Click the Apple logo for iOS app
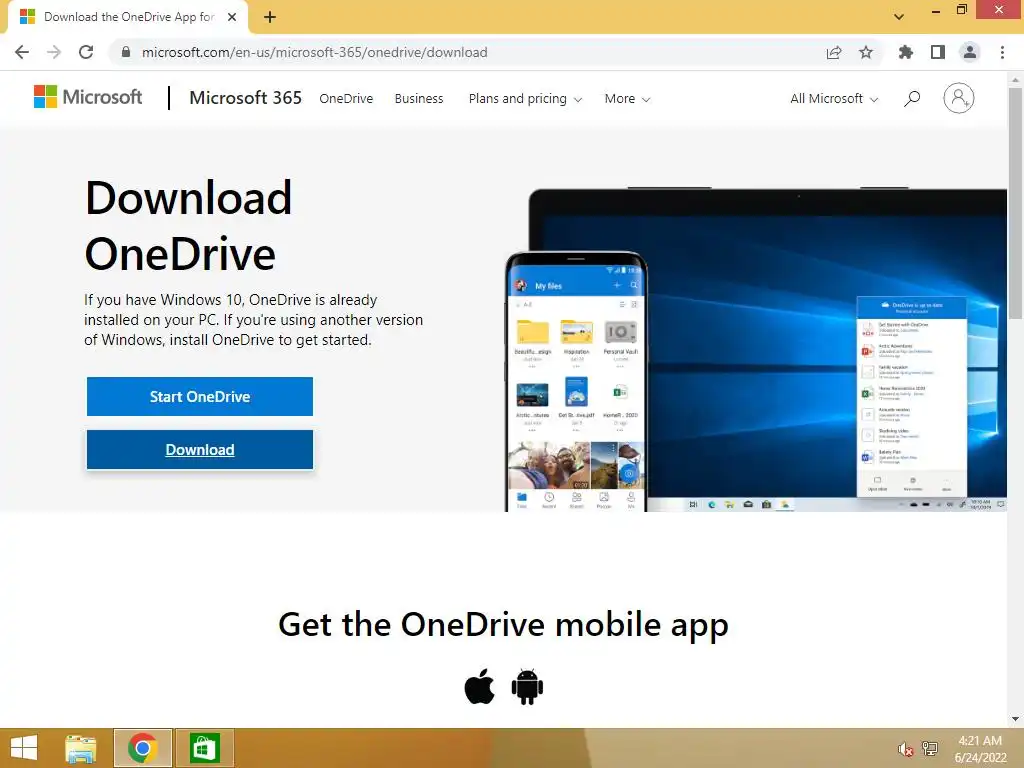This screenshot has height=768, width=1024. (479, 686)
